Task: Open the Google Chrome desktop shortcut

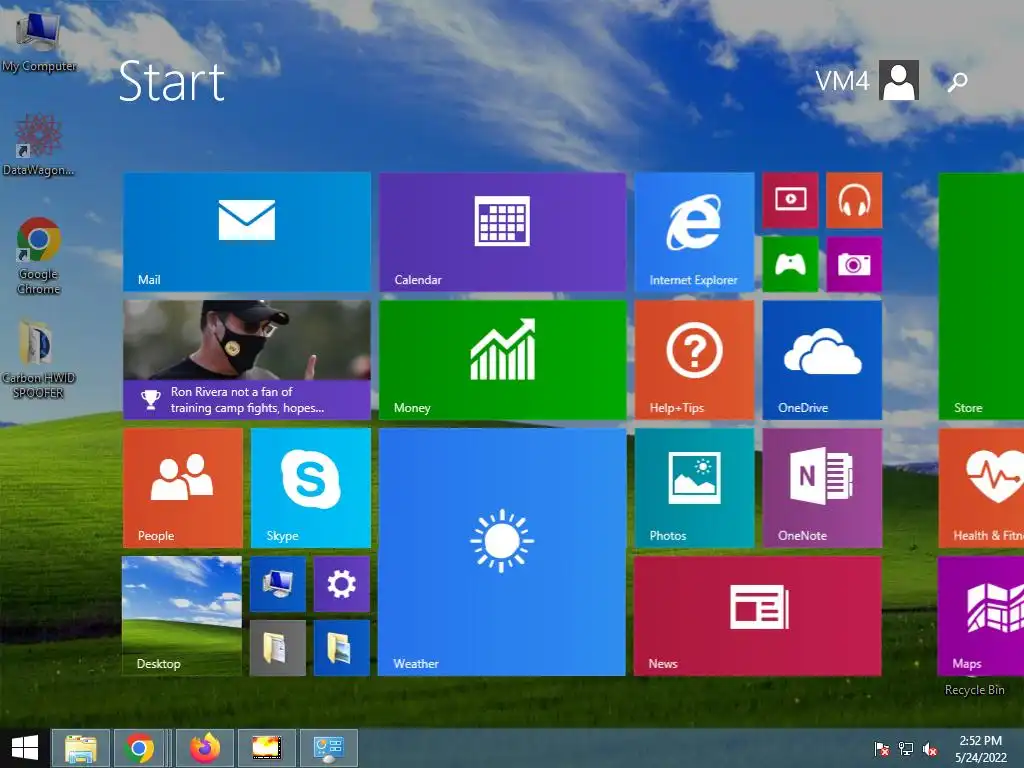Action: [x=39, y=256]
